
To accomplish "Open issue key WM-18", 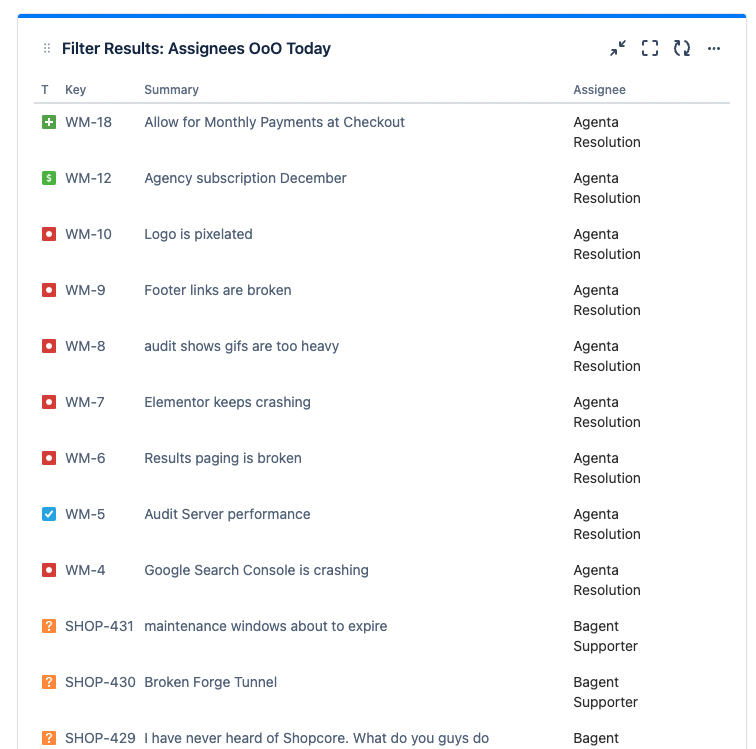I will [x=88, y=122].
